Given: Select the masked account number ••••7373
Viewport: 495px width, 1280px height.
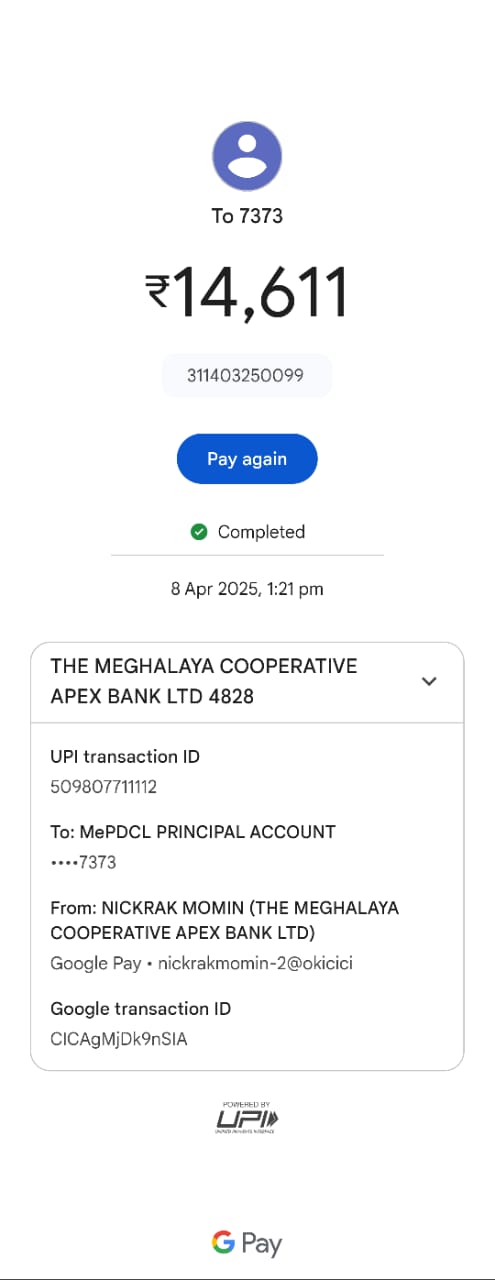Looking at the screenshot, I should [x=84, y=862].
